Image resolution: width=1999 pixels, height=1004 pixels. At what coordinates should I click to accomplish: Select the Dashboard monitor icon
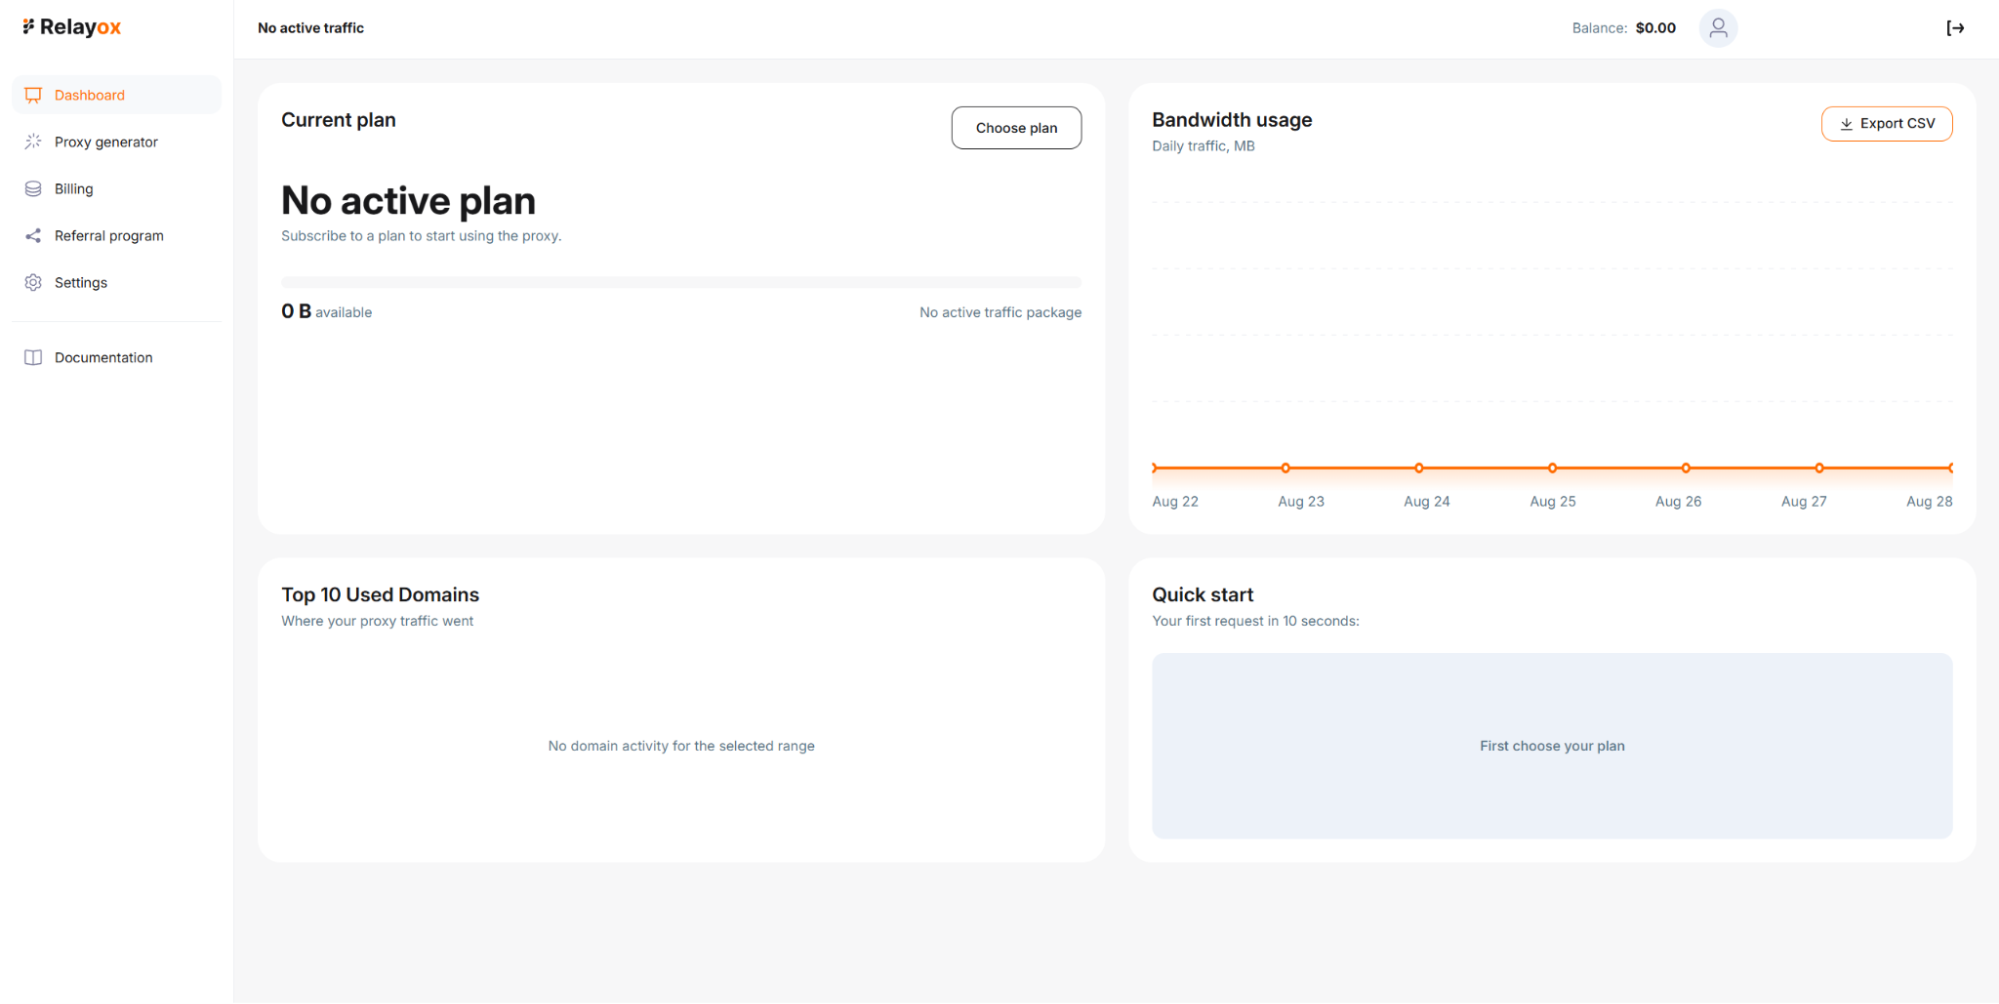pyautogui.click(x=33, y=95)
